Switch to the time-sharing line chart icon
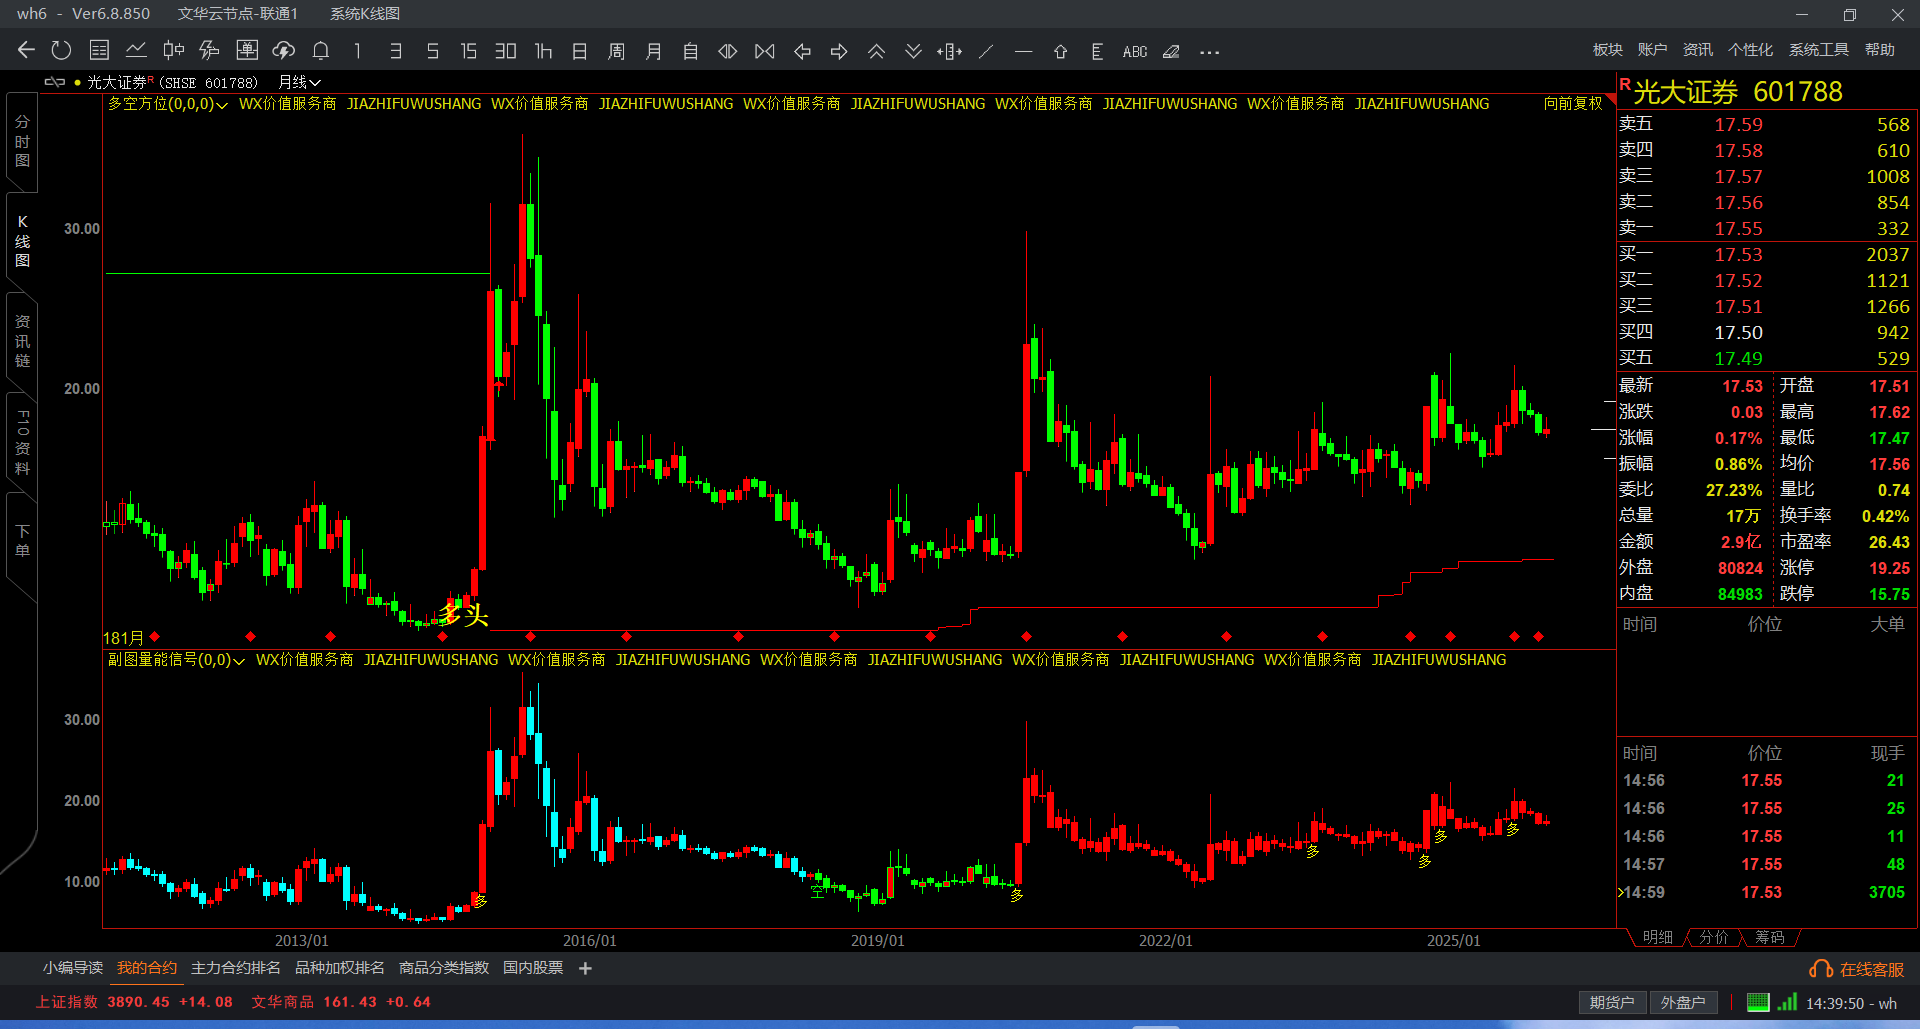 136,50
